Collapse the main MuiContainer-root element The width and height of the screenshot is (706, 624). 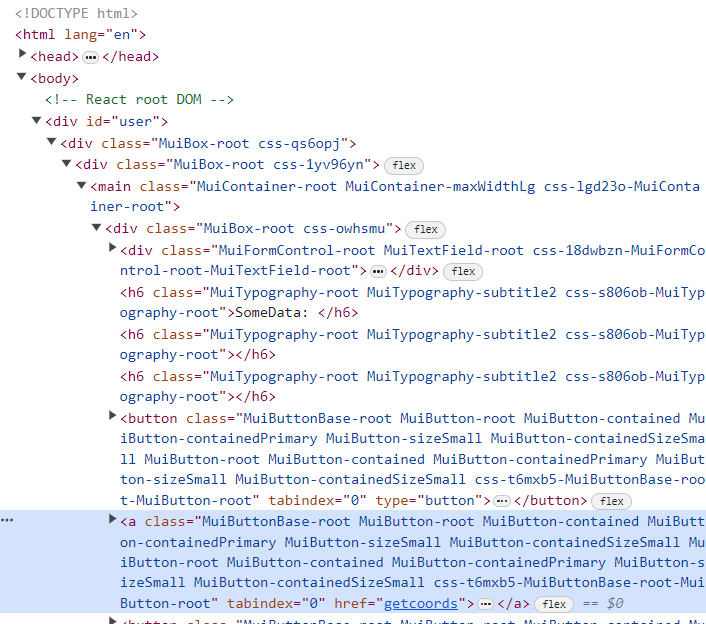tap(81, 185)
